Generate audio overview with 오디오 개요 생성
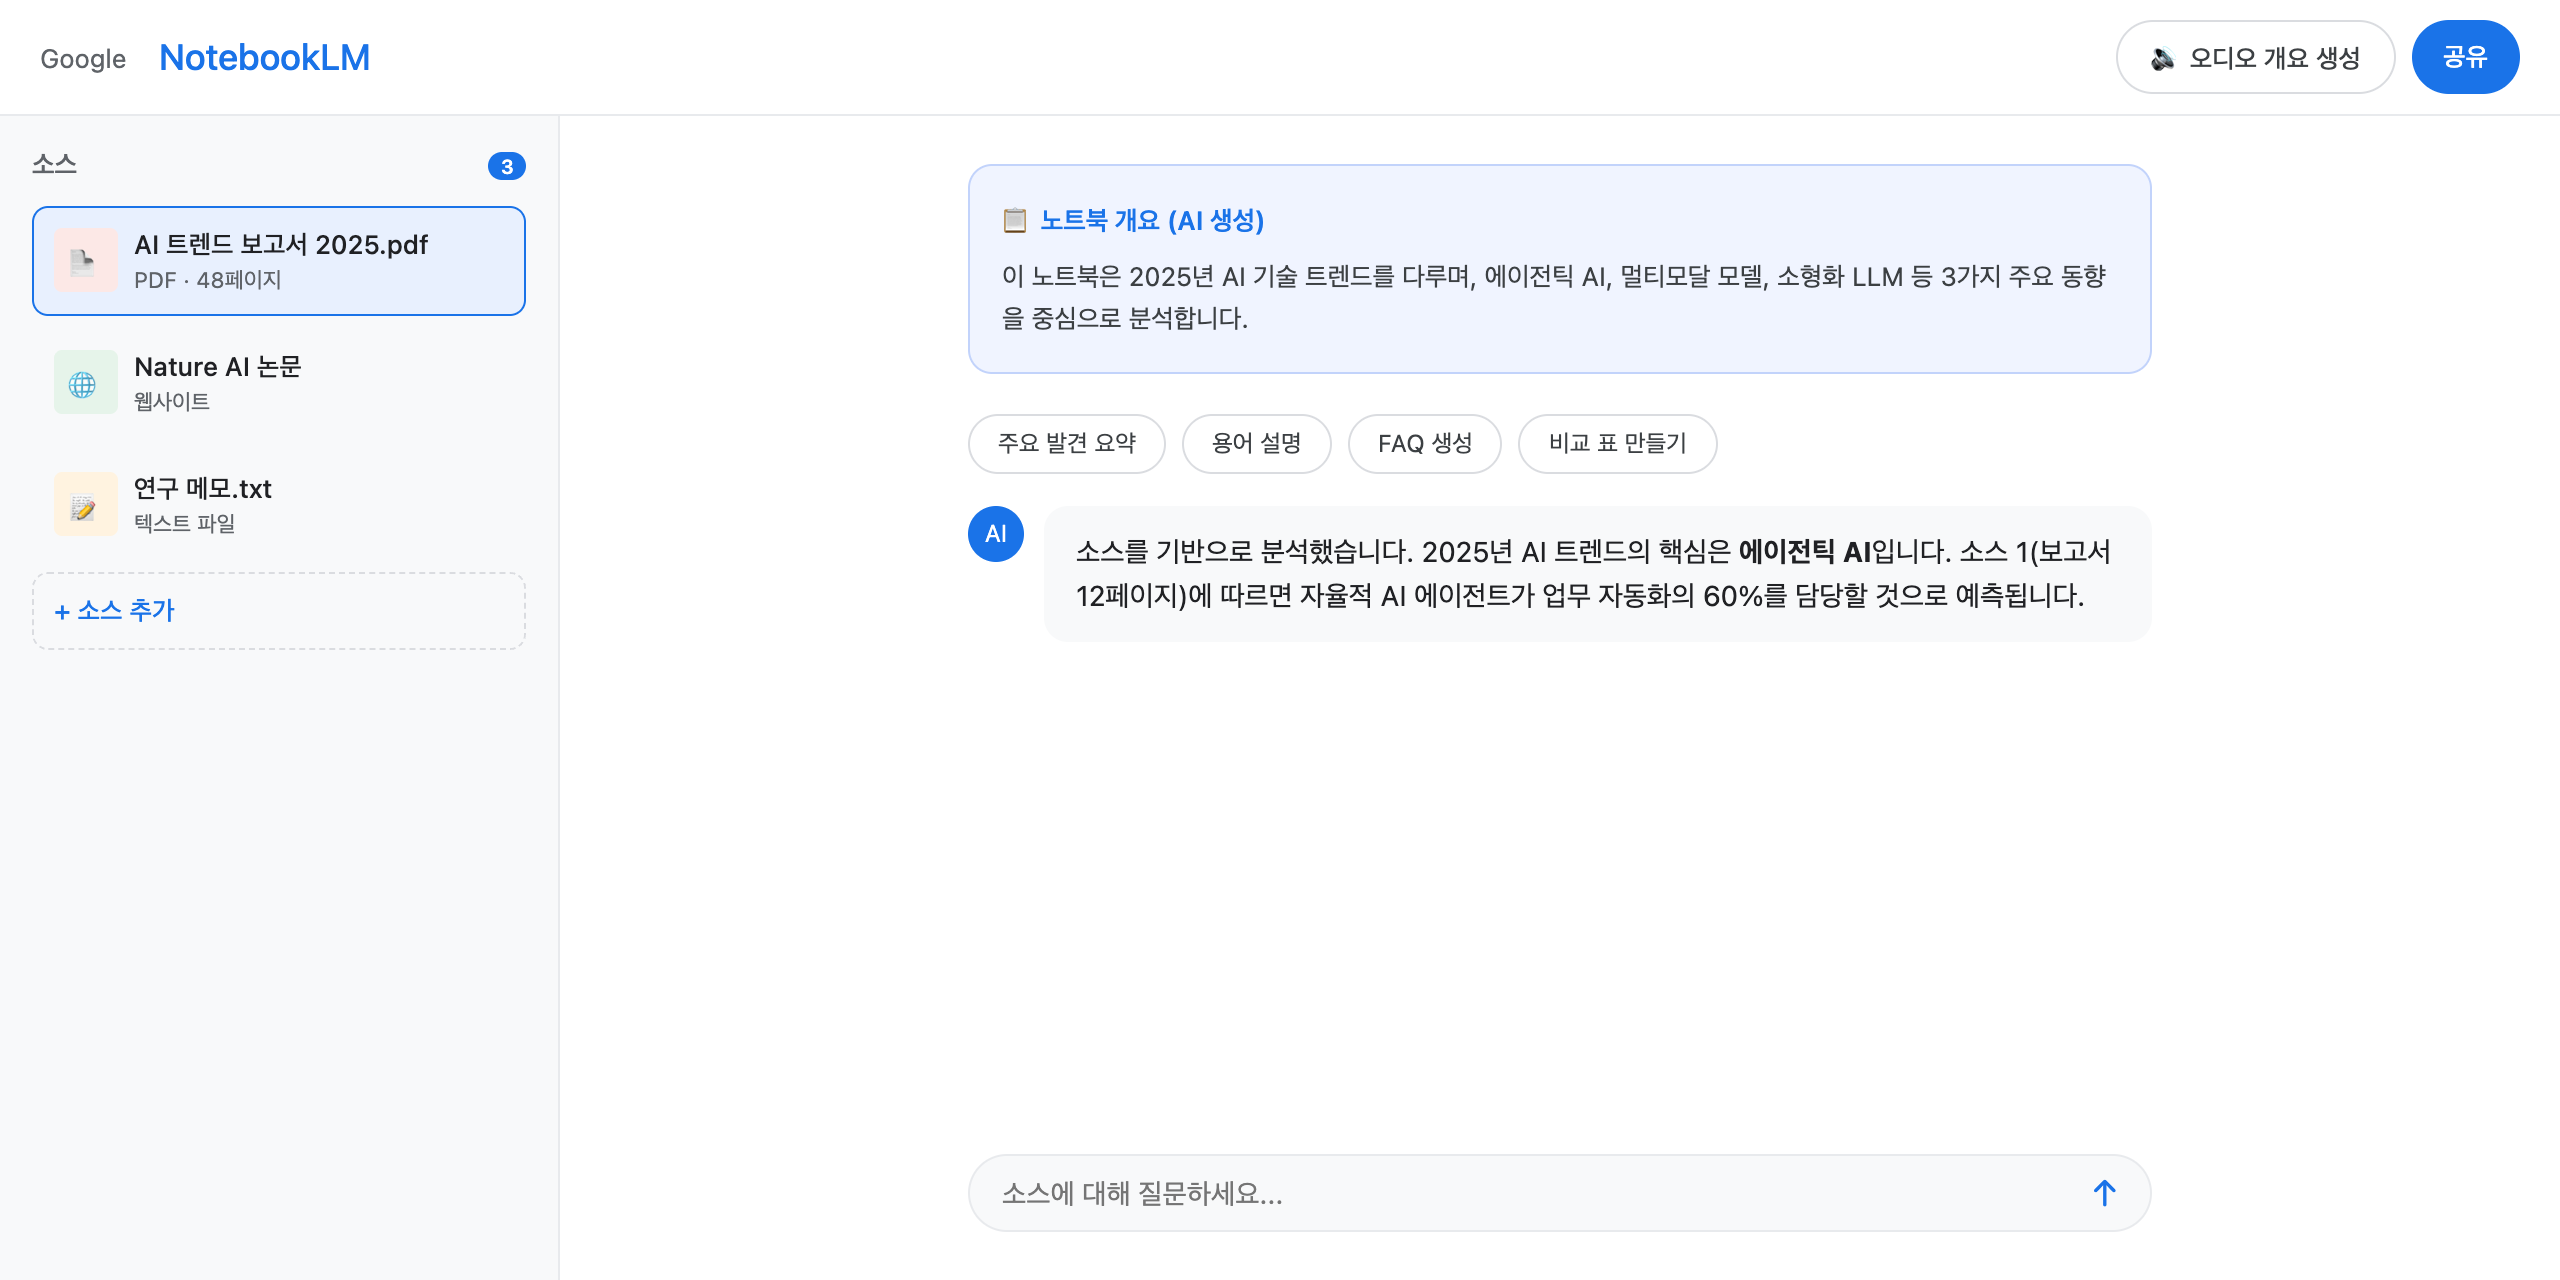Screen dimensions: 2560x1280 coord(2255,57)
